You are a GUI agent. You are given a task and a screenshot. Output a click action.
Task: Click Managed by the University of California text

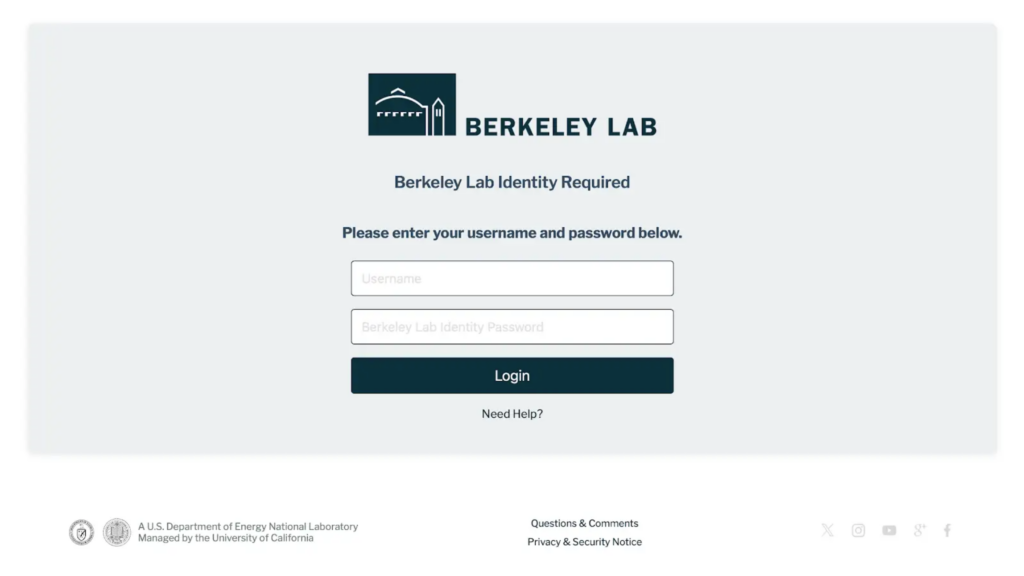point(226,538)
